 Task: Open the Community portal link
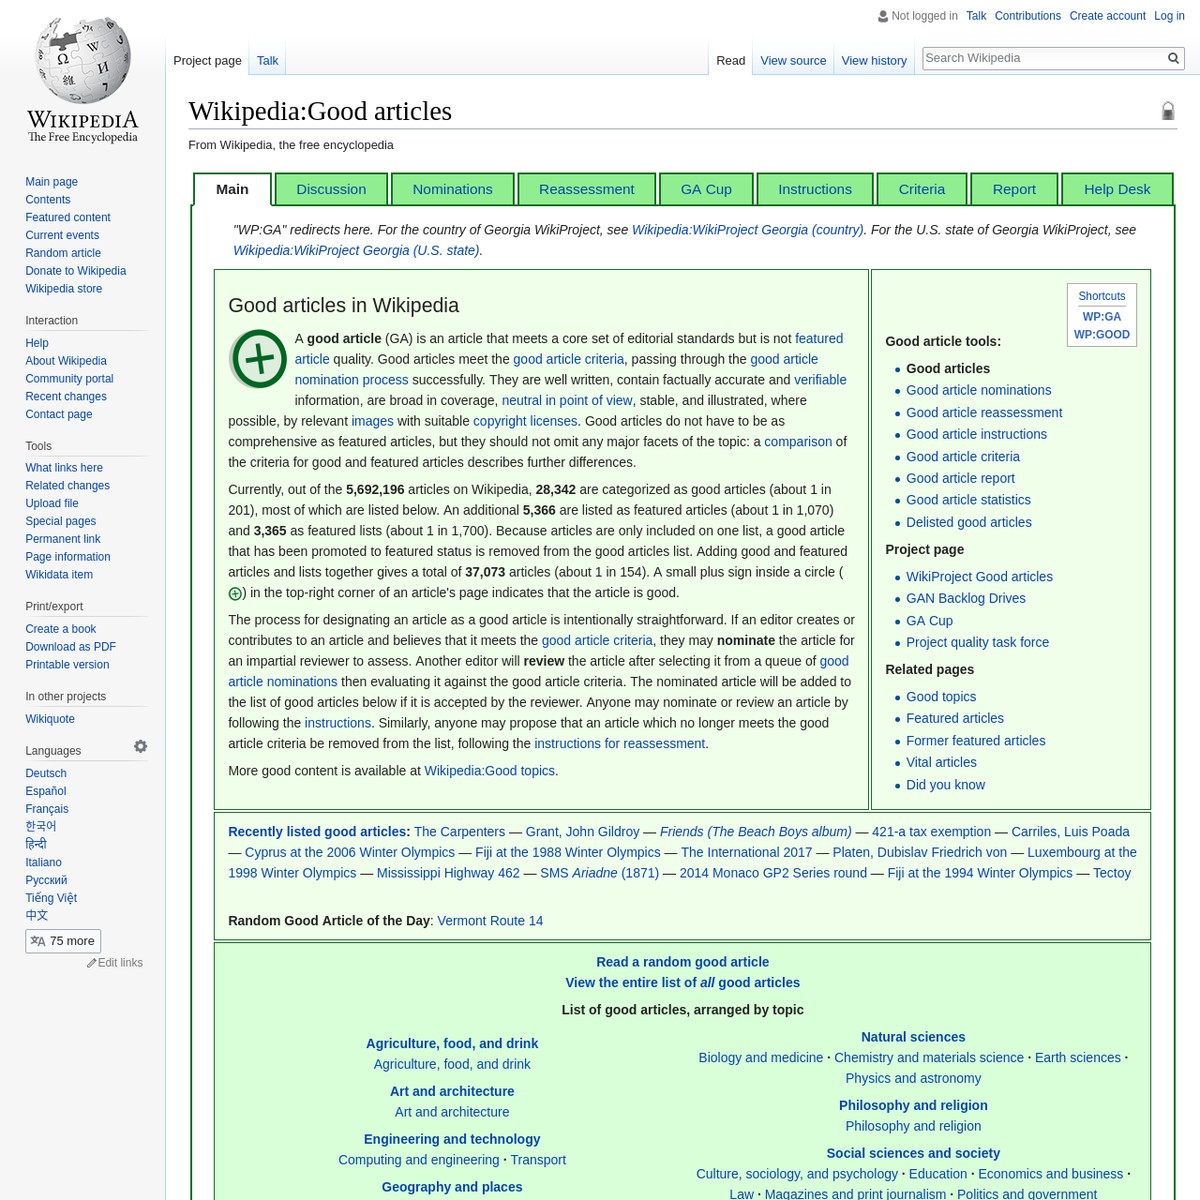[x=69, y=379]
